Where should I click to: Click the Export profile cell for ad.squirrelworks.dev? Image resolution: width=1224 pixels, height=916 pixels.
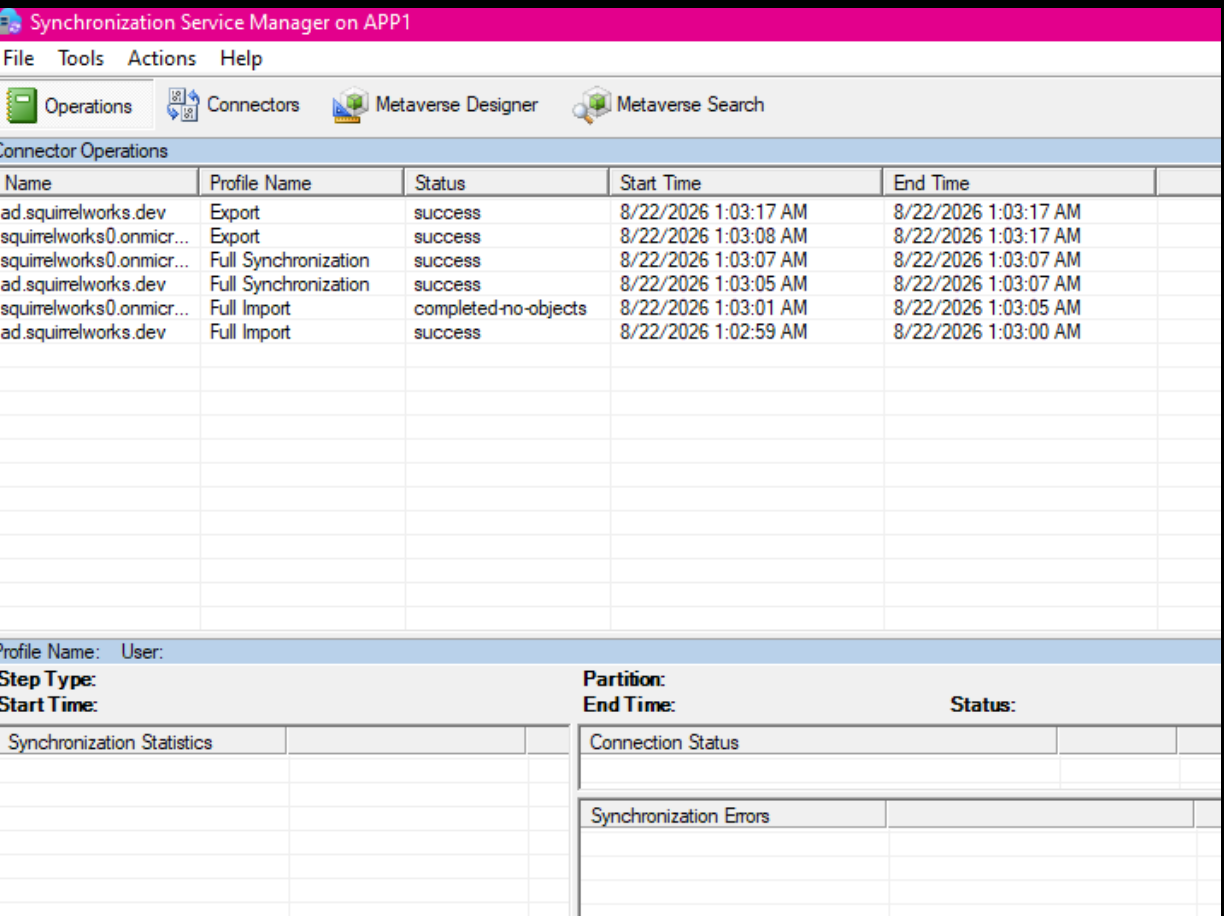click(x=235, y=212)
